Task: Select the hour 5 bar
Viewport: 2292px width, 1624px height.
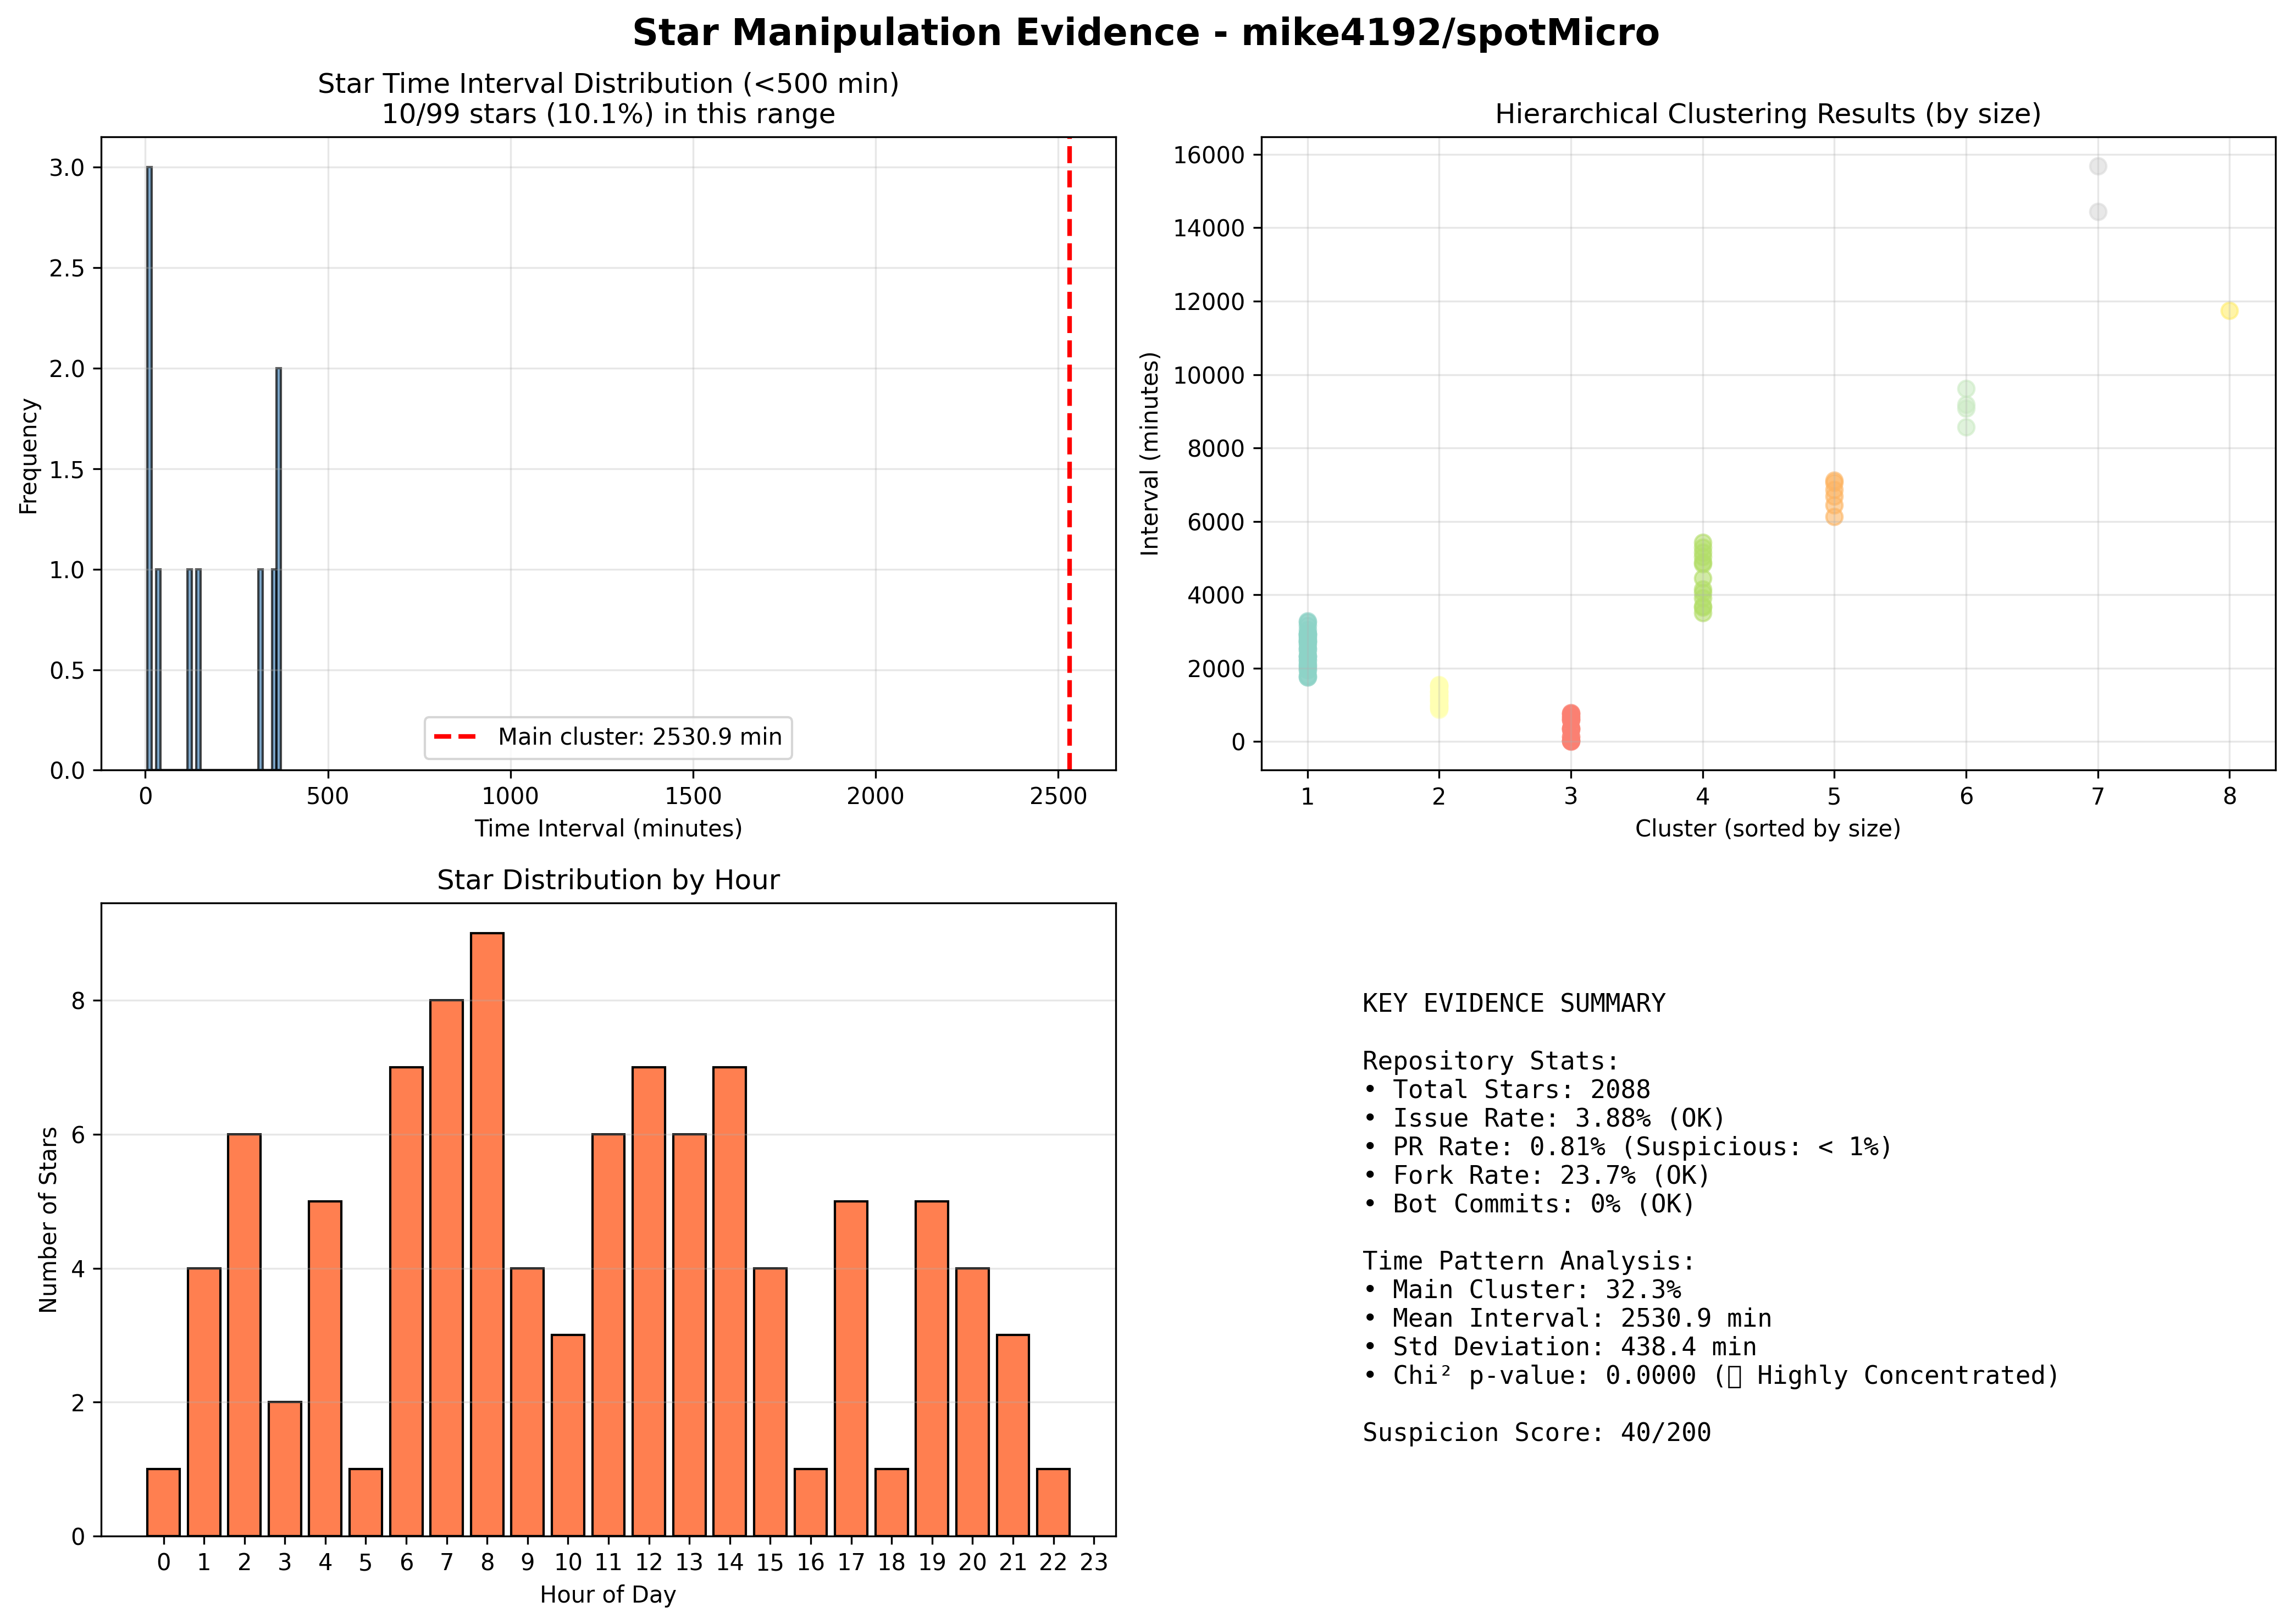Action: 366,1502
